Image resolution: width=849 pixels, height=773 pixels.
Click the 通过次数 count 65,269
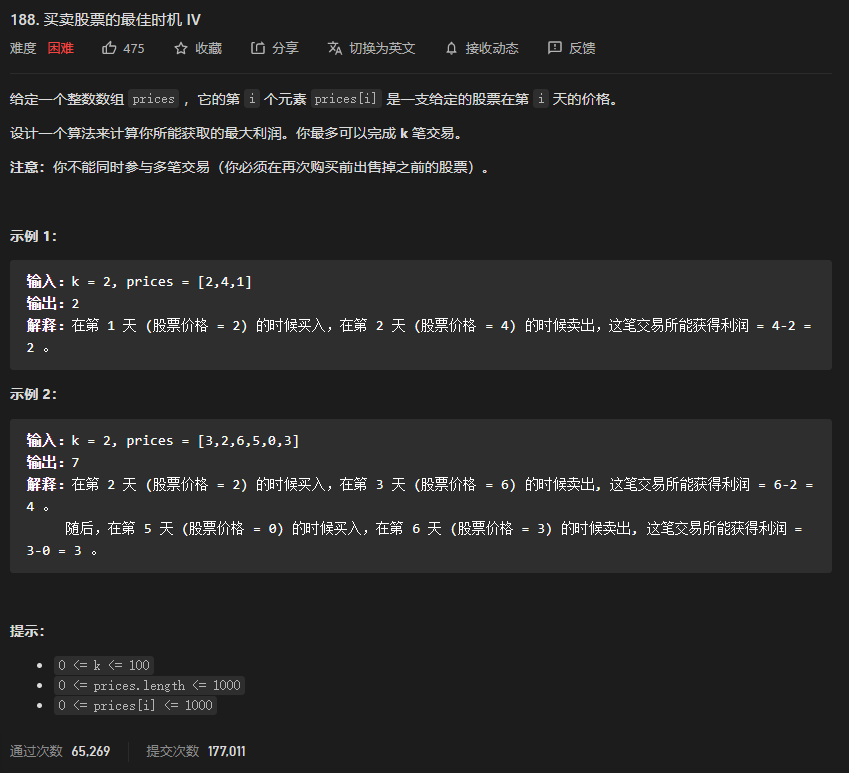(x=90, y=751)
